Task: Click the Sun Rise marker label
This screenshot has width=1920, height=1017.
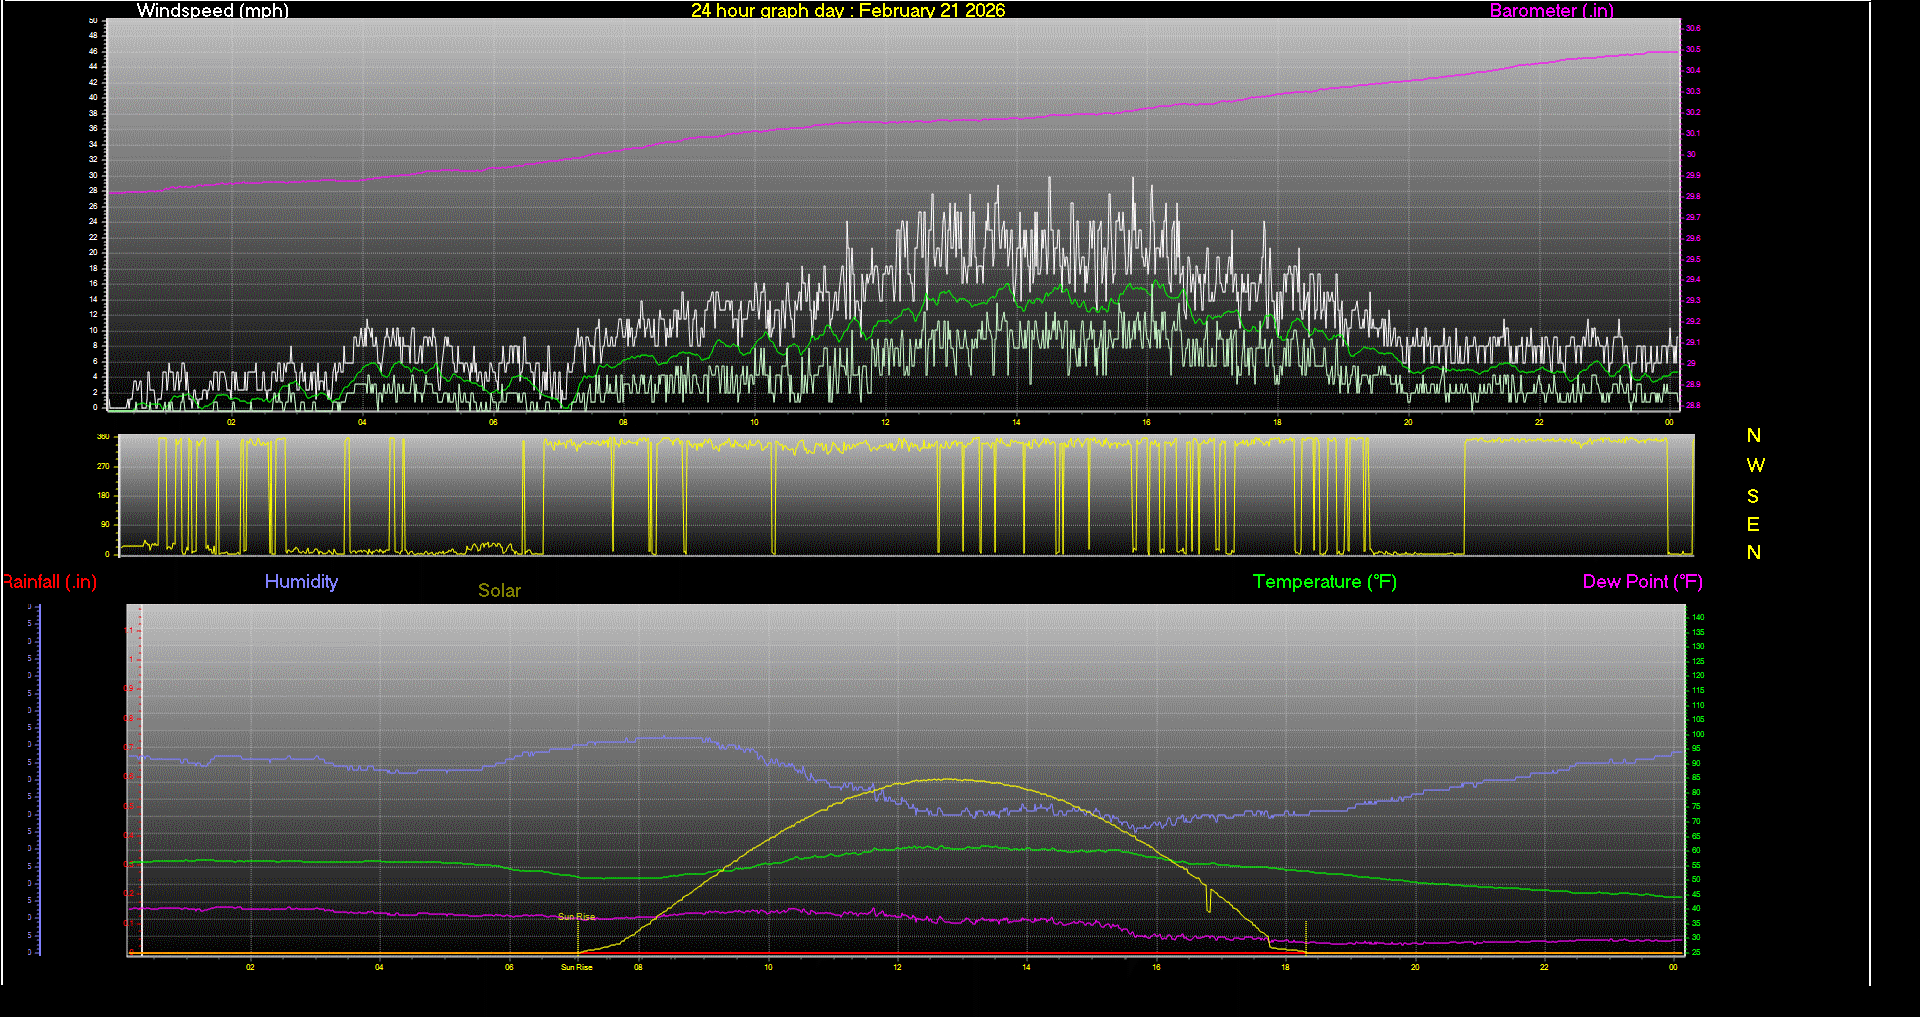Action: click(575, 915)
